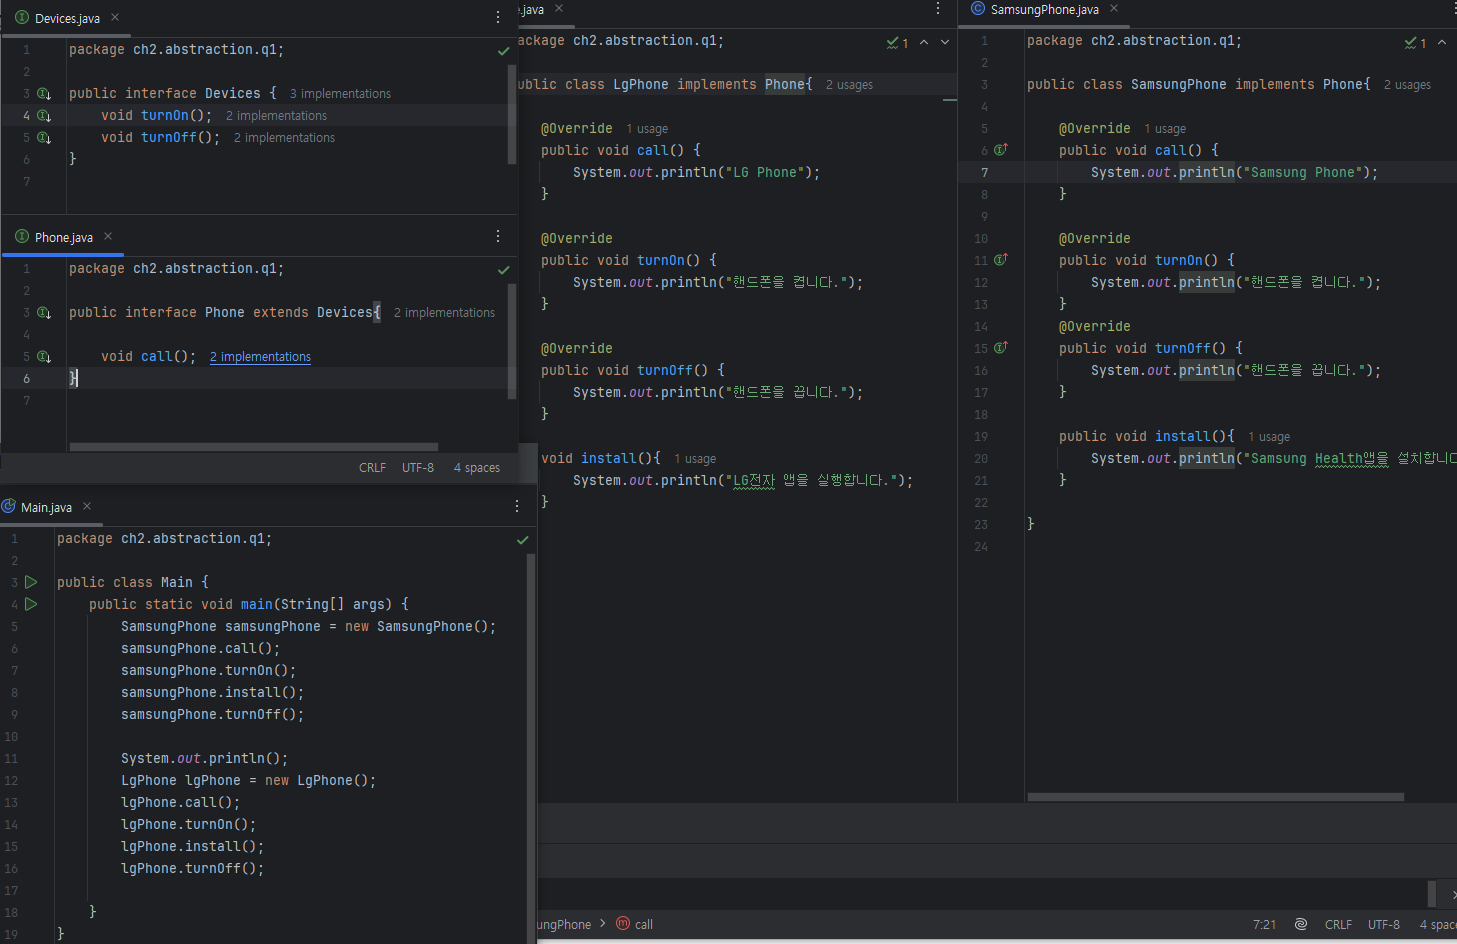
Task: Click call breadcrumb in bottom bar
Action: coord(644,925)
